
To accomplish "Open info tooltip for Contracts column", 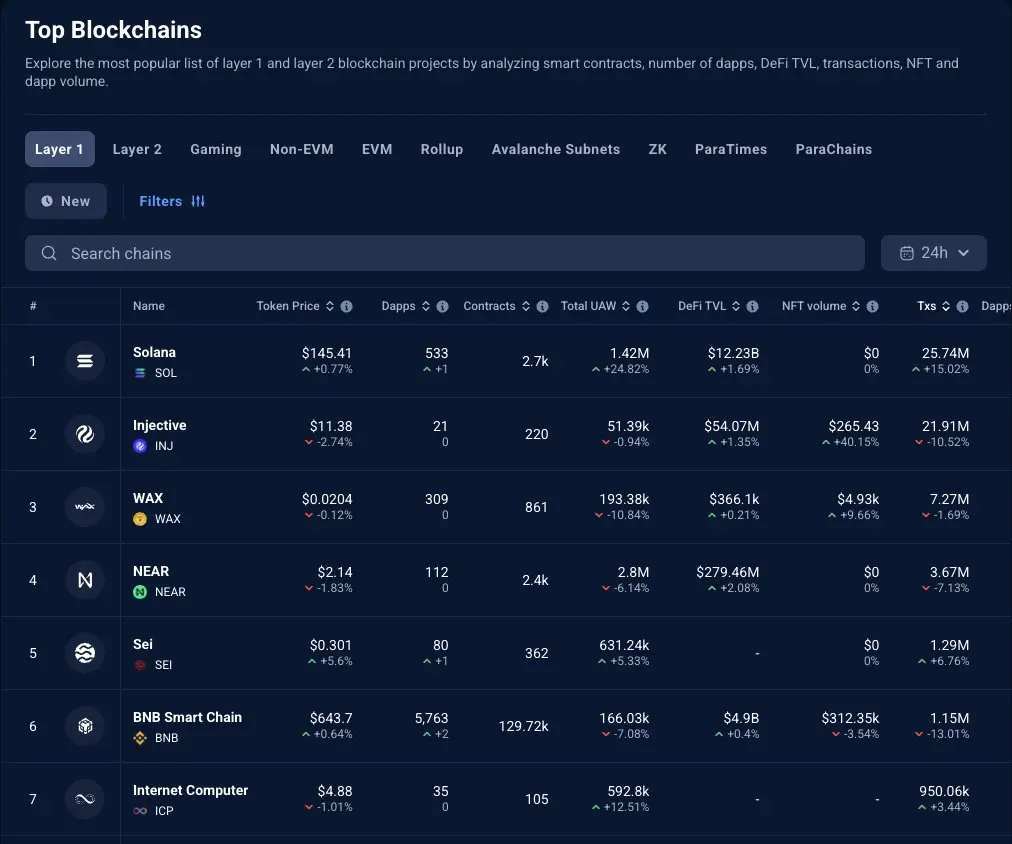I will point(542,306).
